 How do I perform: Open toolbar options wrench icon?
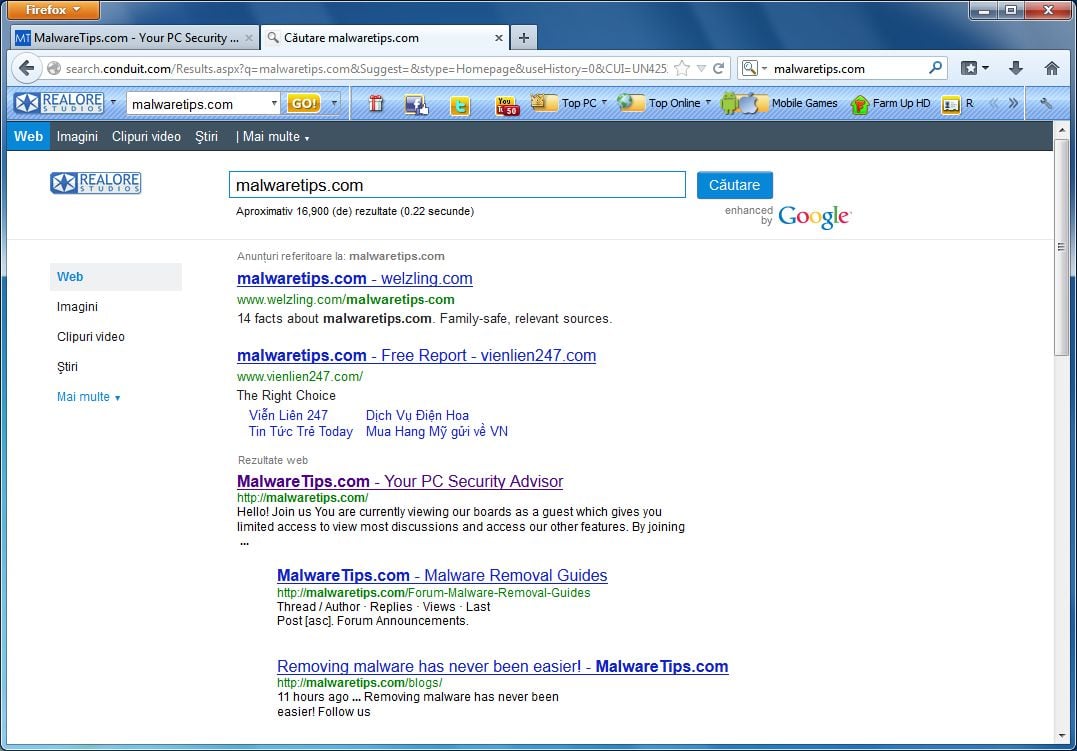tap(1045, 103)
